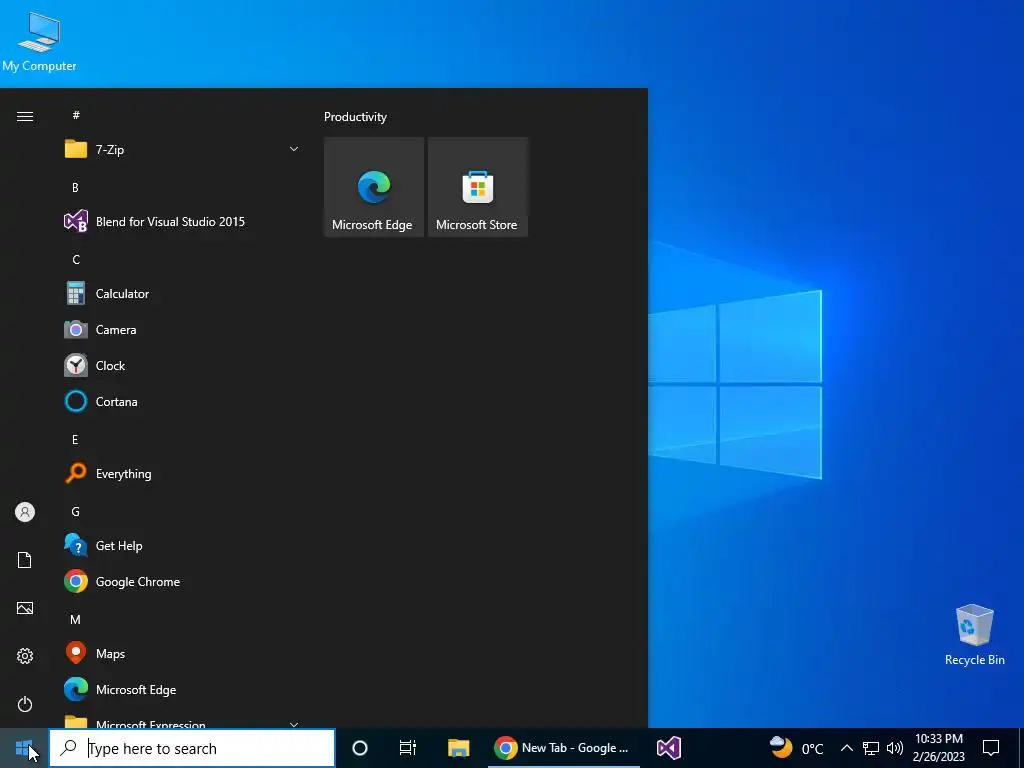
Task: Open the Camera app
Action: click(x=182, y=330)
